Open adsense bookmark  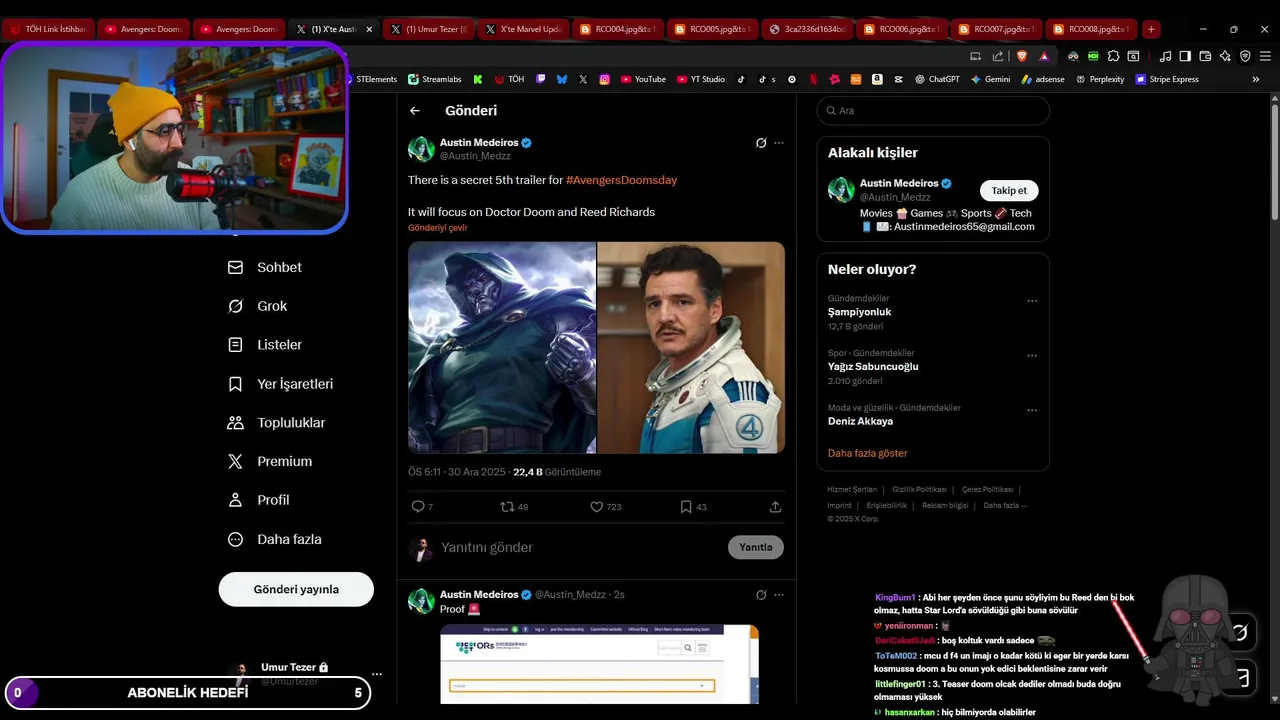1043,79
